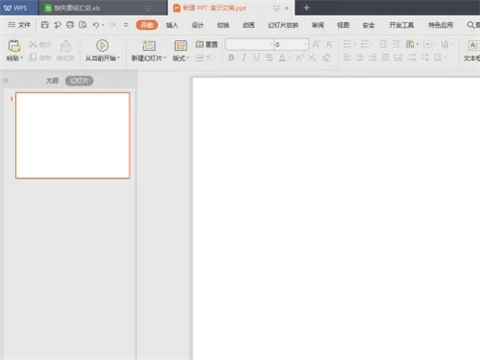Toggle Underline formatting

(256, 58)
